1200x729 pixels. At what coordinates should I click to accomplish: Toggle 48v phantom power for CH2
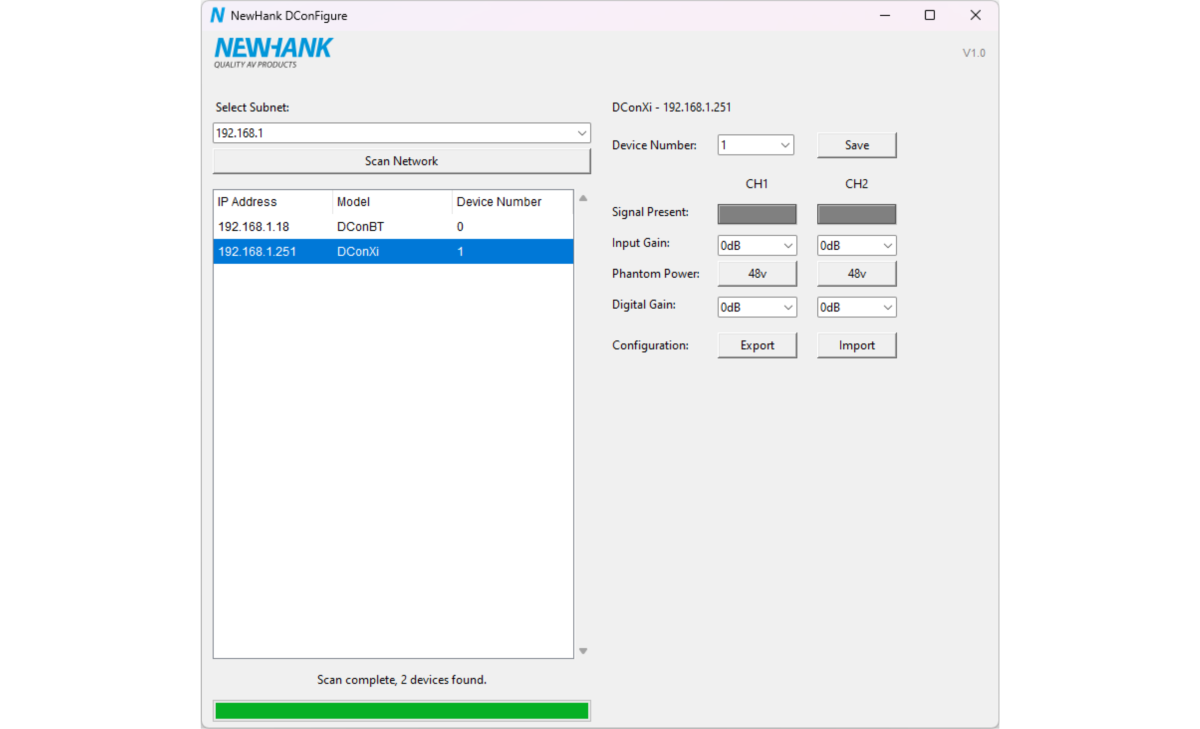(856, 273)
